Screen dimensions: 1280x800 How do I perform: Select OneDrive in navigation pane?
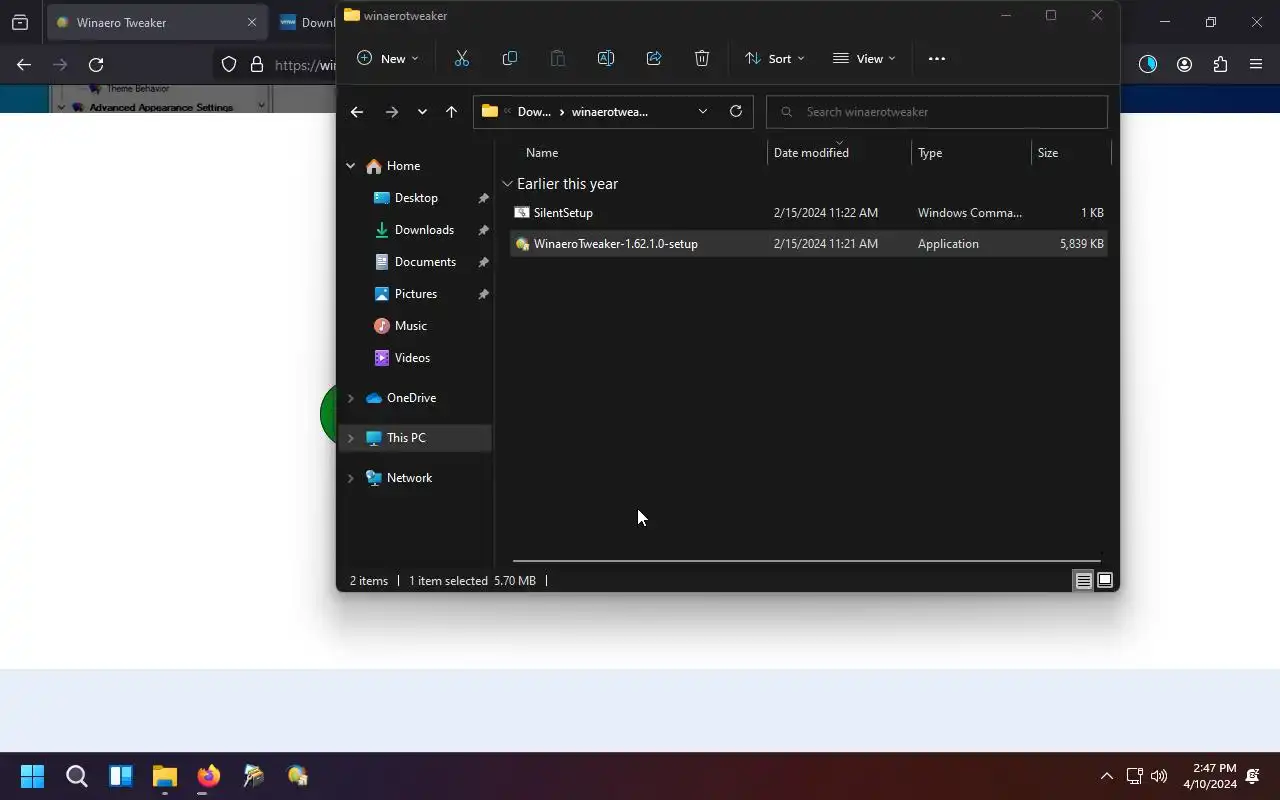pyautogui.click(x=411, y=398)
